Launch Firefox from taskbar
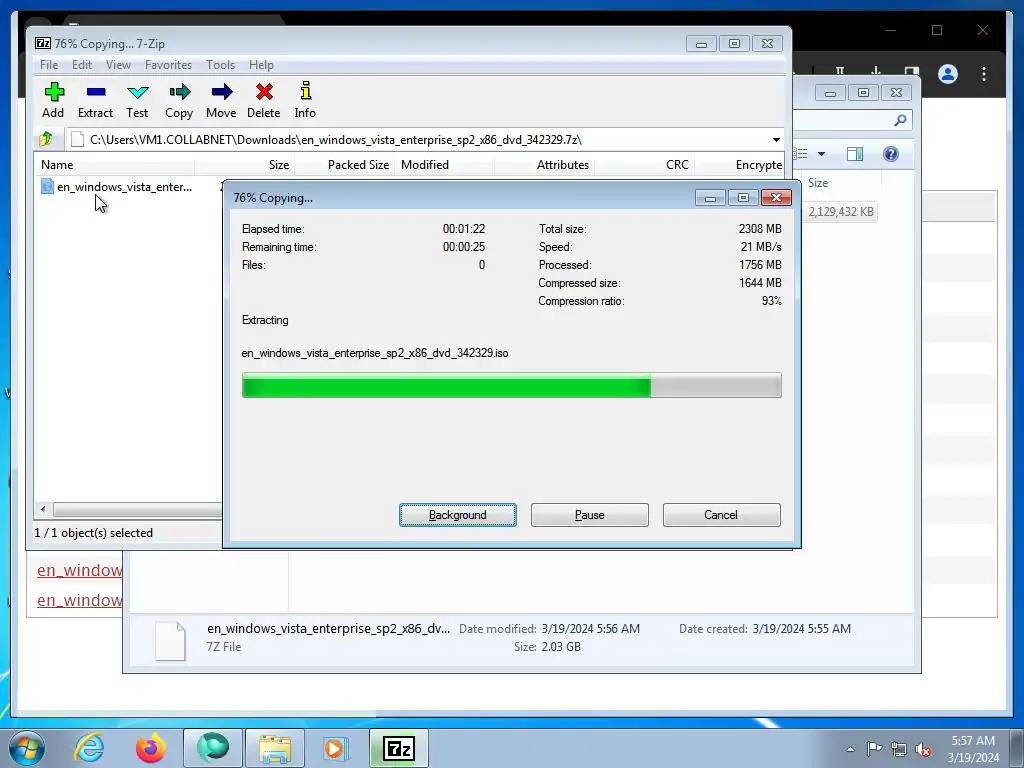1024x768 pixels. click(x=150, y=748)
